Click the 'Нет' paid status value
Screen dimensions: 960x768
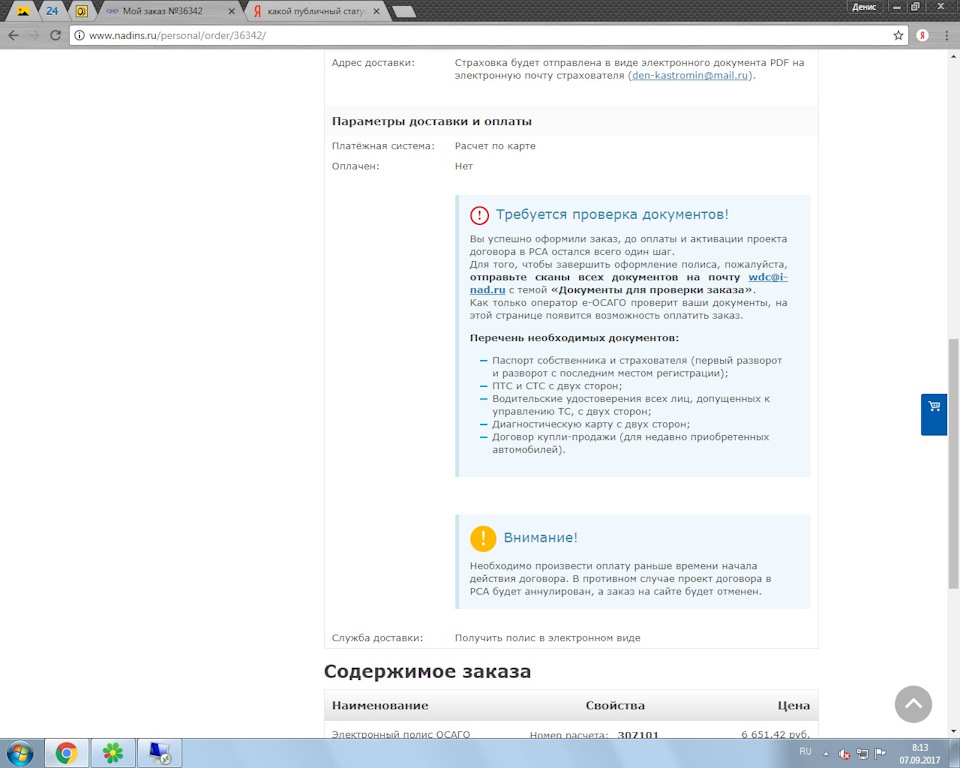click(x=463, y=166)
